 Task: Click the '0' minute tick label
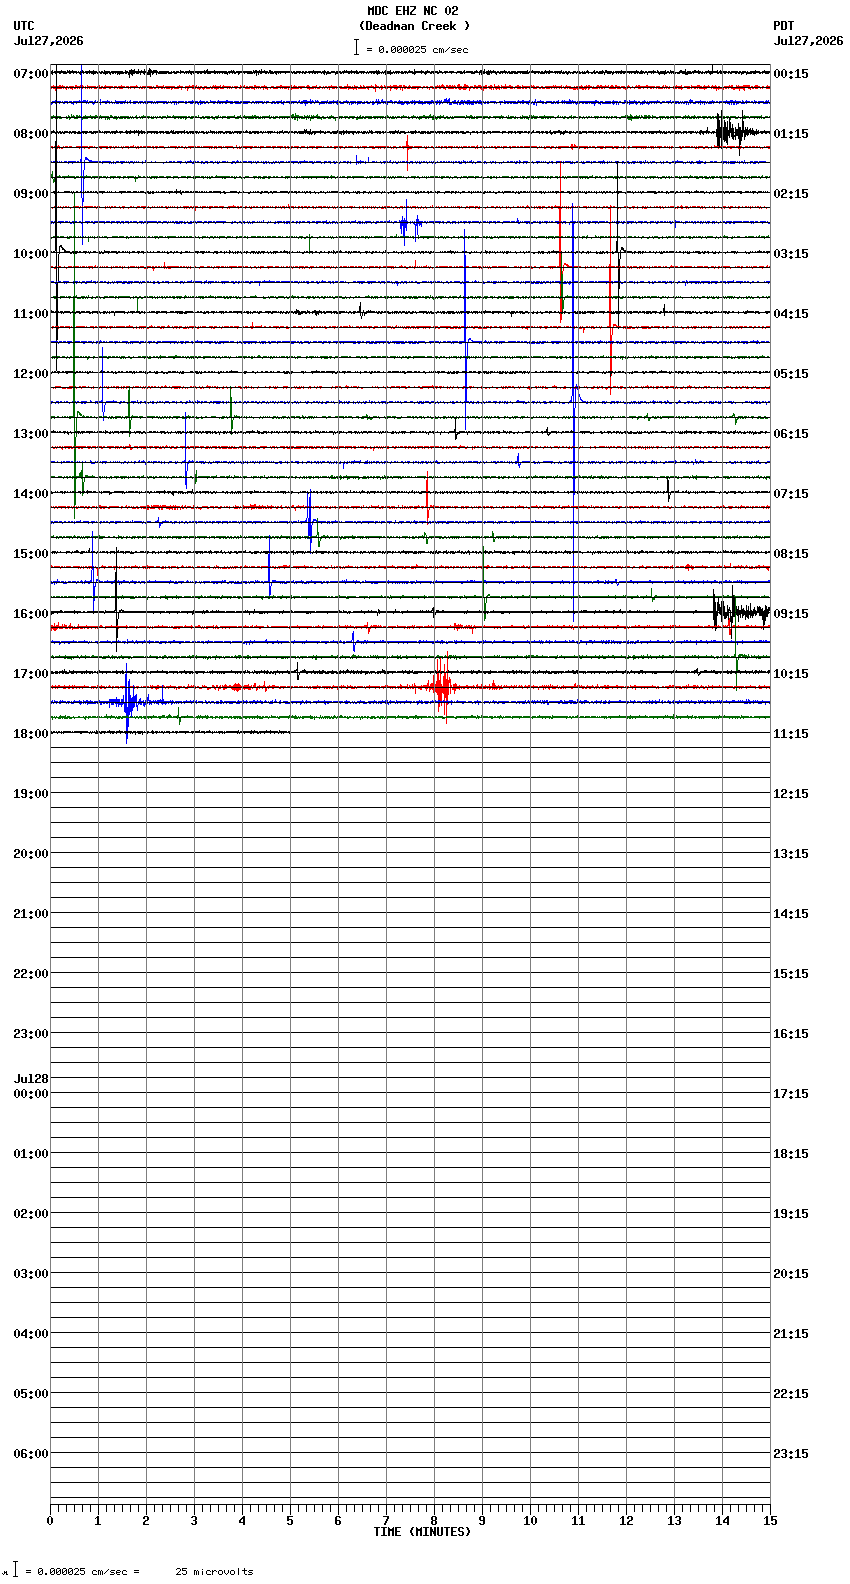[50, 1521]
